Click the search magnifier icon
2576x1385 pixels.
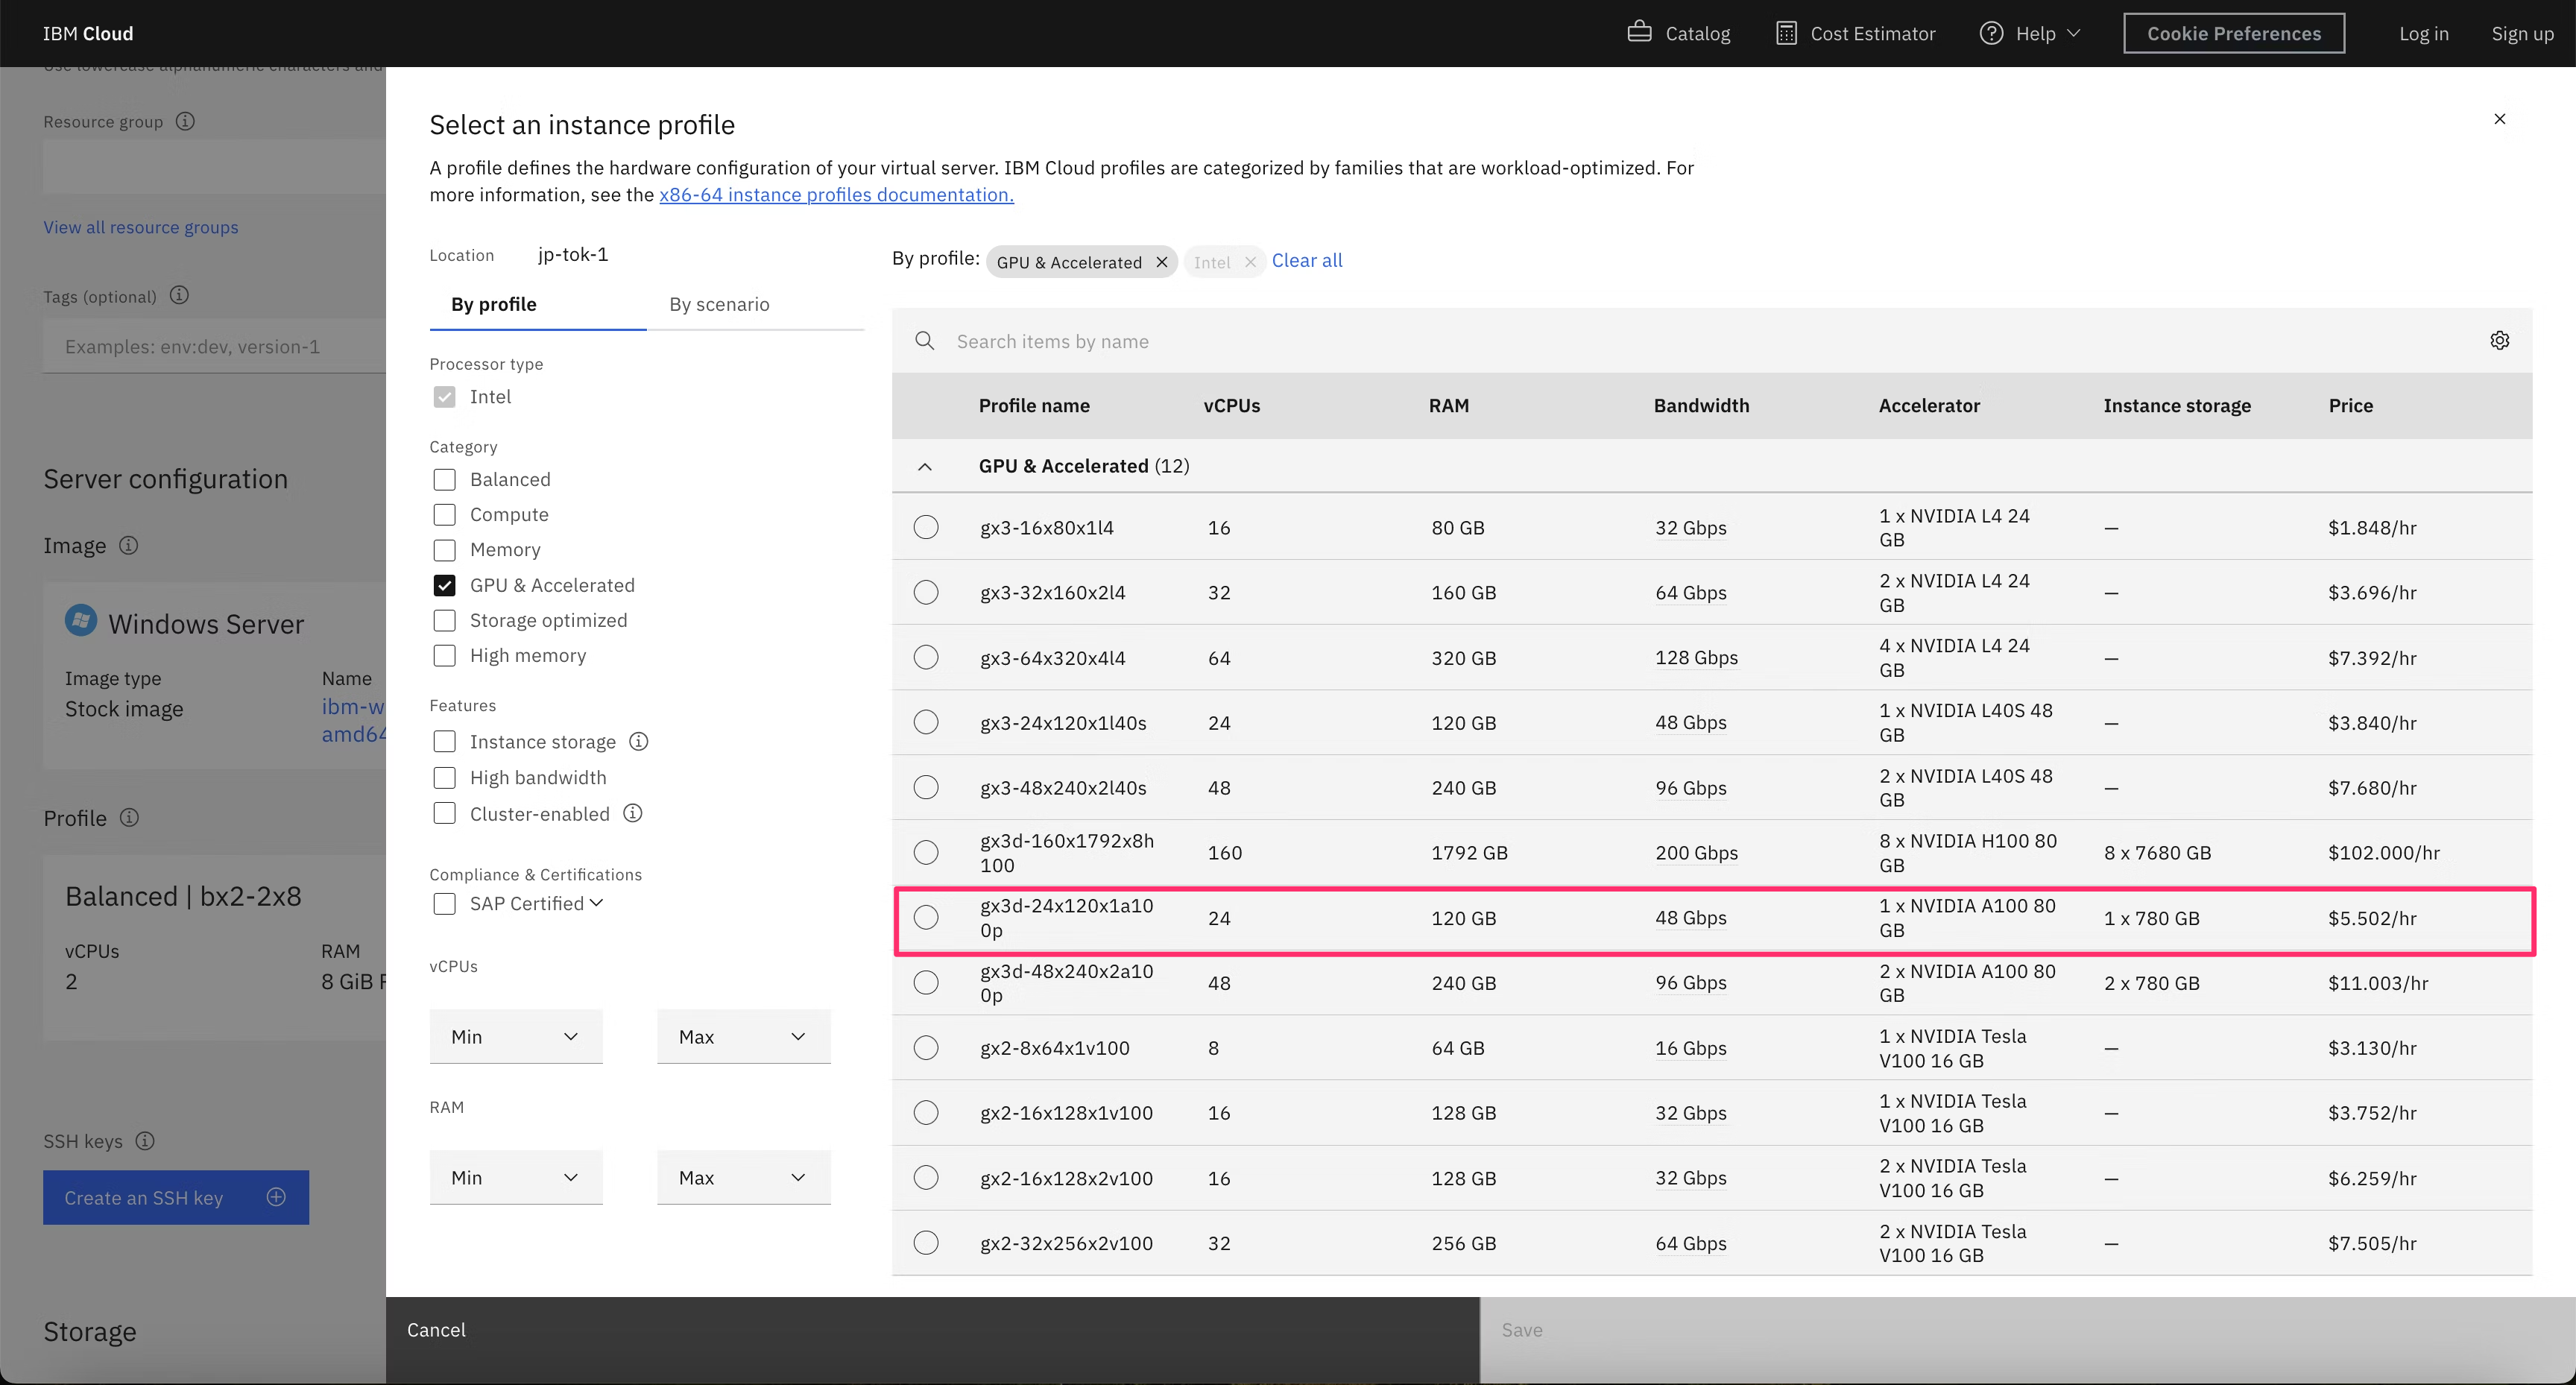[925, 341]
